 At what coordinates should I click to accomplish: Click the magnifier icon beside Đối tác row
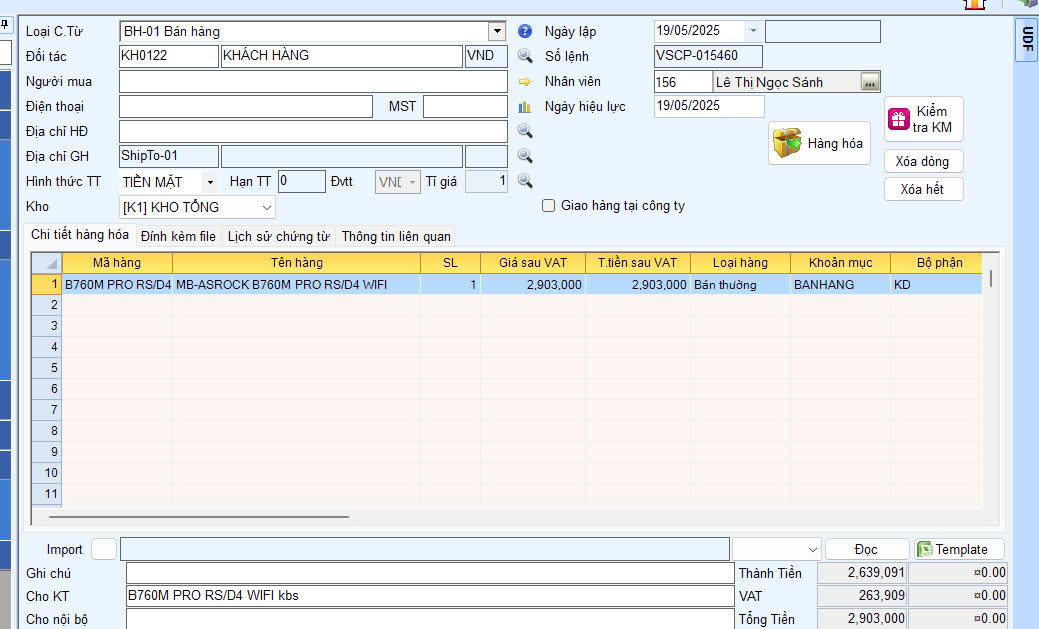[525, 56]
